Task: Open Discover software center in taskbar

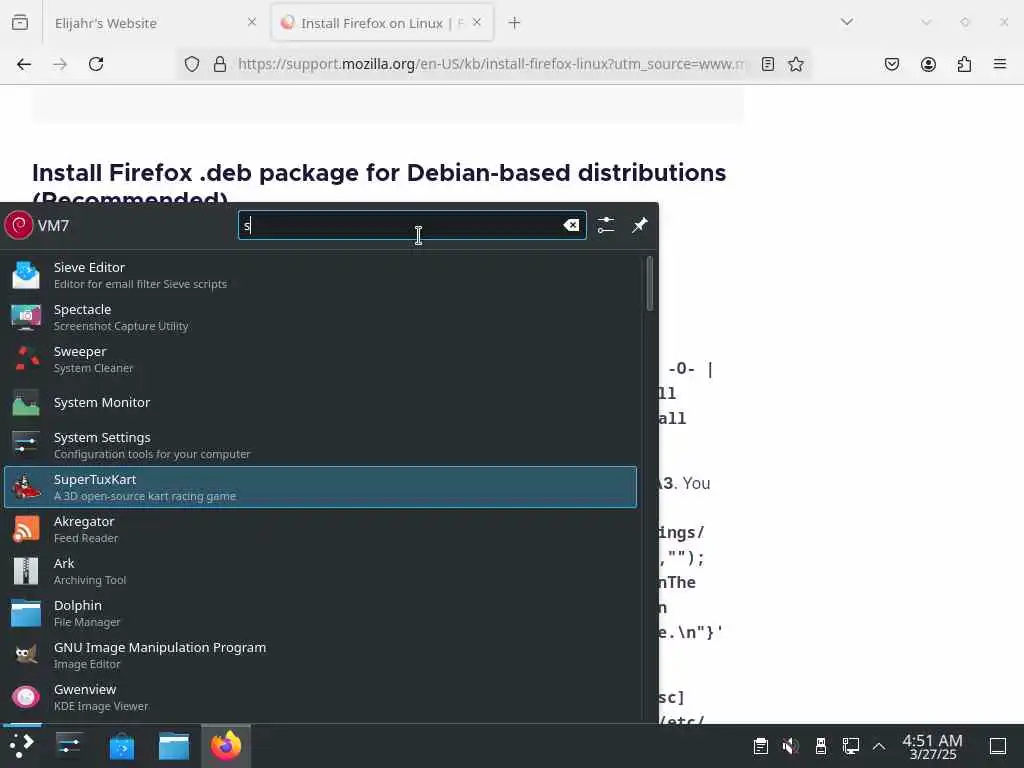Action: pos(121,746)
